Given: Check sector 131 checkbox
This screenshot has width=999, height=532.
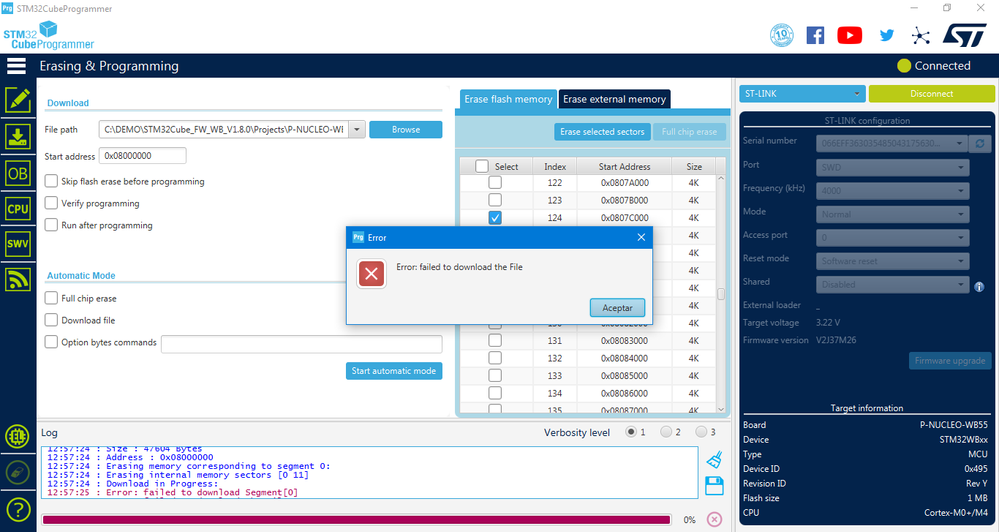Looking at the screenshot, I should (x=495, y=340).
